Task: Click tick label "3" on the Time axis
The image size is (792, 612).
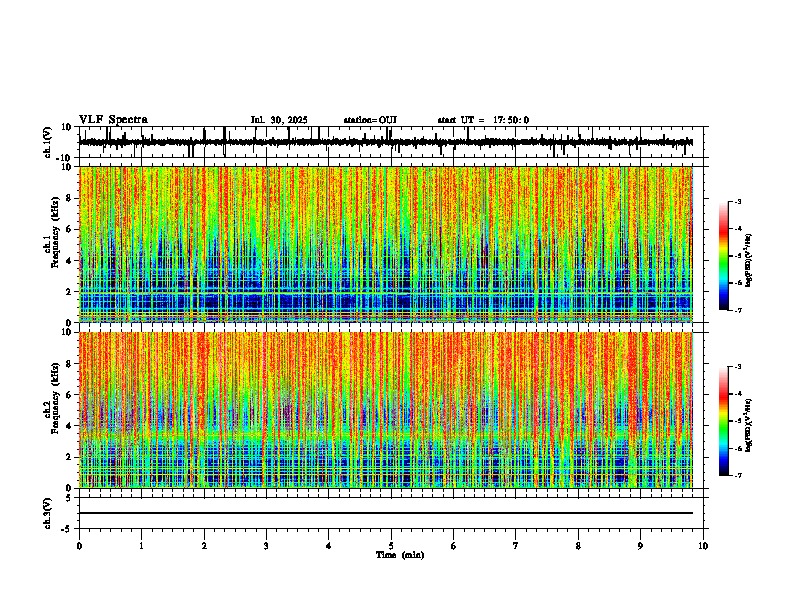Action: (266, 546)
